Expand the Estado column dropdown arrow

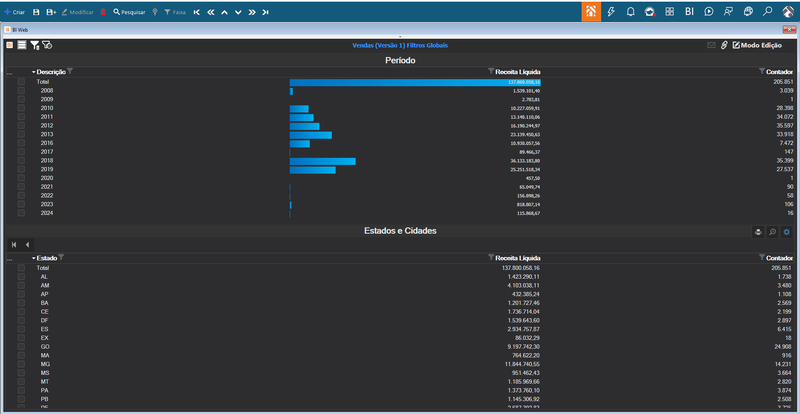tap(34, 258)
